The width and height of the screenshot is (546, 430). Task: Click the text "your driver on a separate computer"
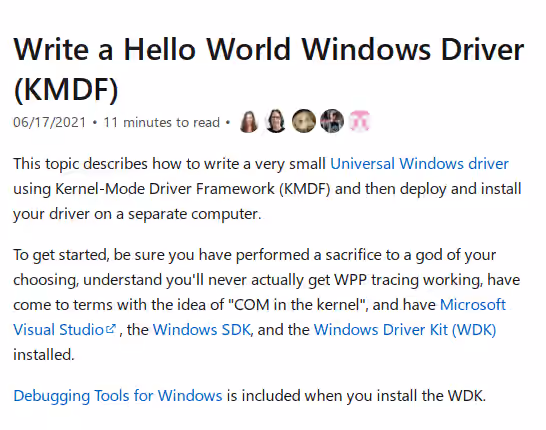[x=137, y=214]
